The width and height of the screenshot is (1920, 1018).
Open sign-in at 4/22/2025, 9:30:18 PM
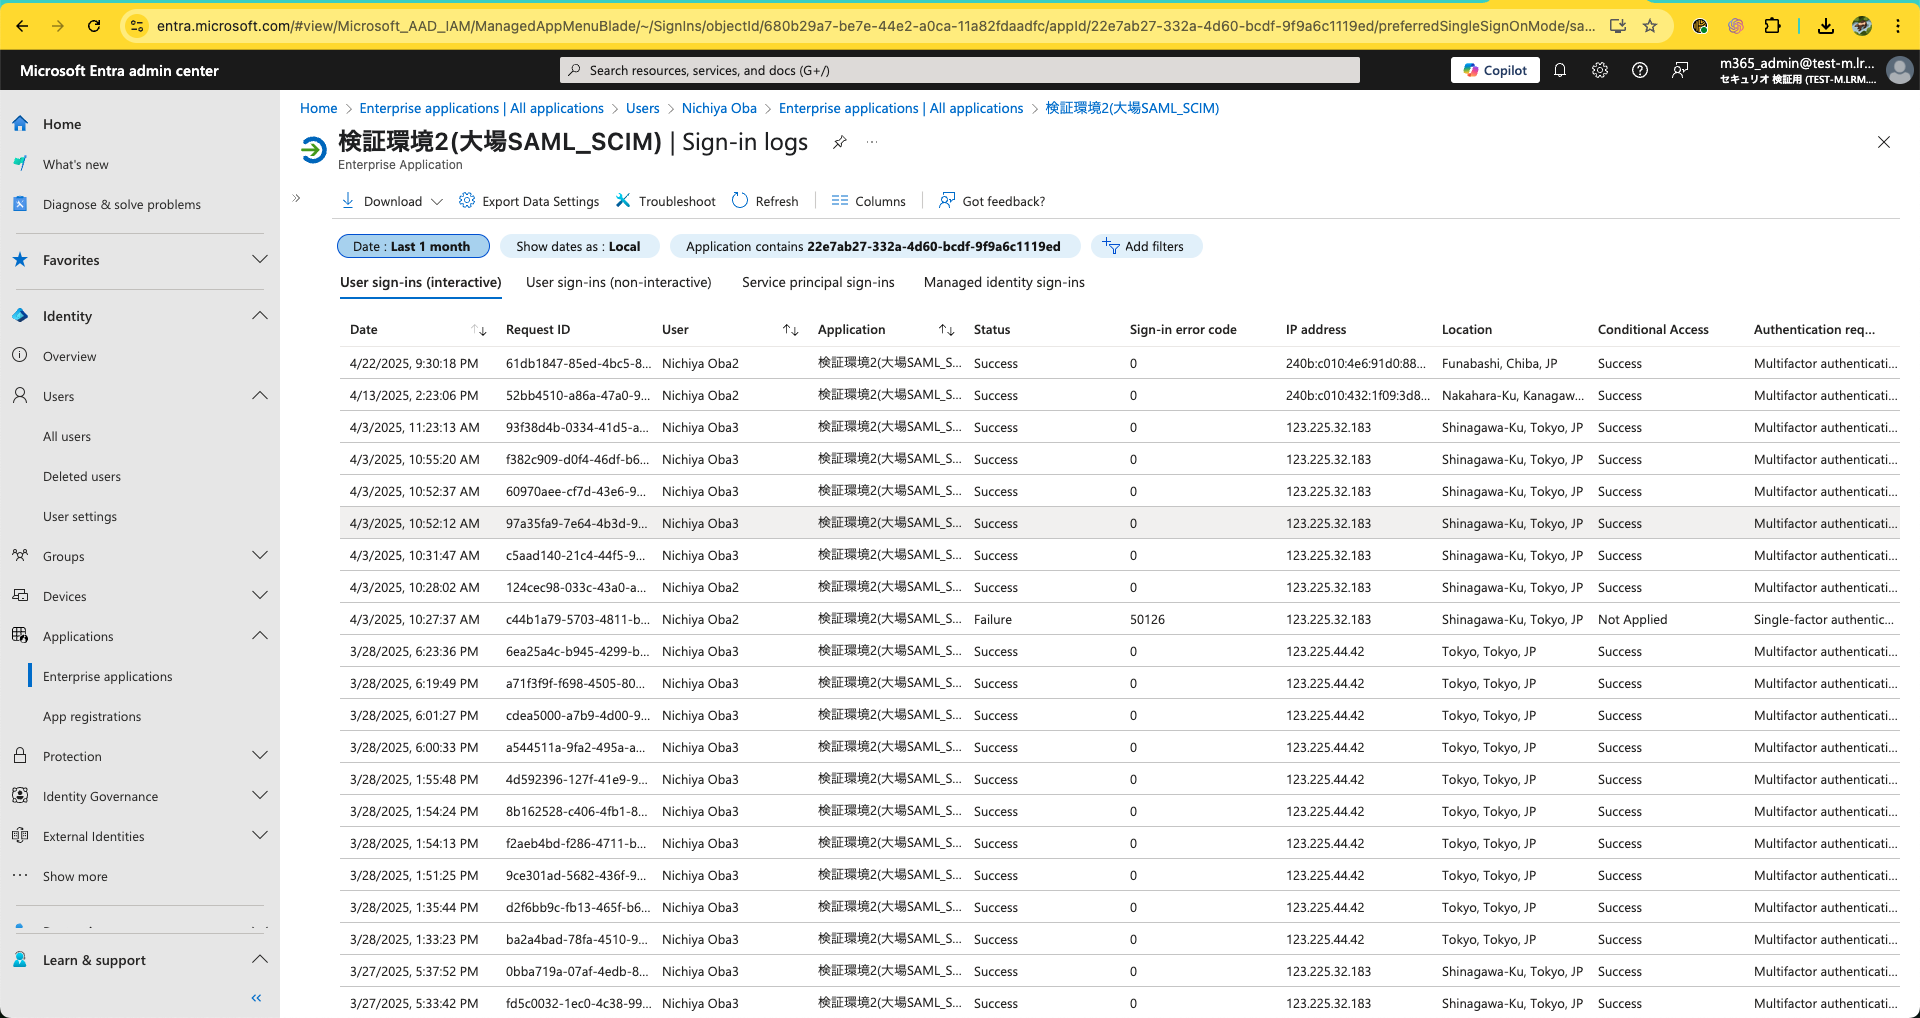(1119, 363)
